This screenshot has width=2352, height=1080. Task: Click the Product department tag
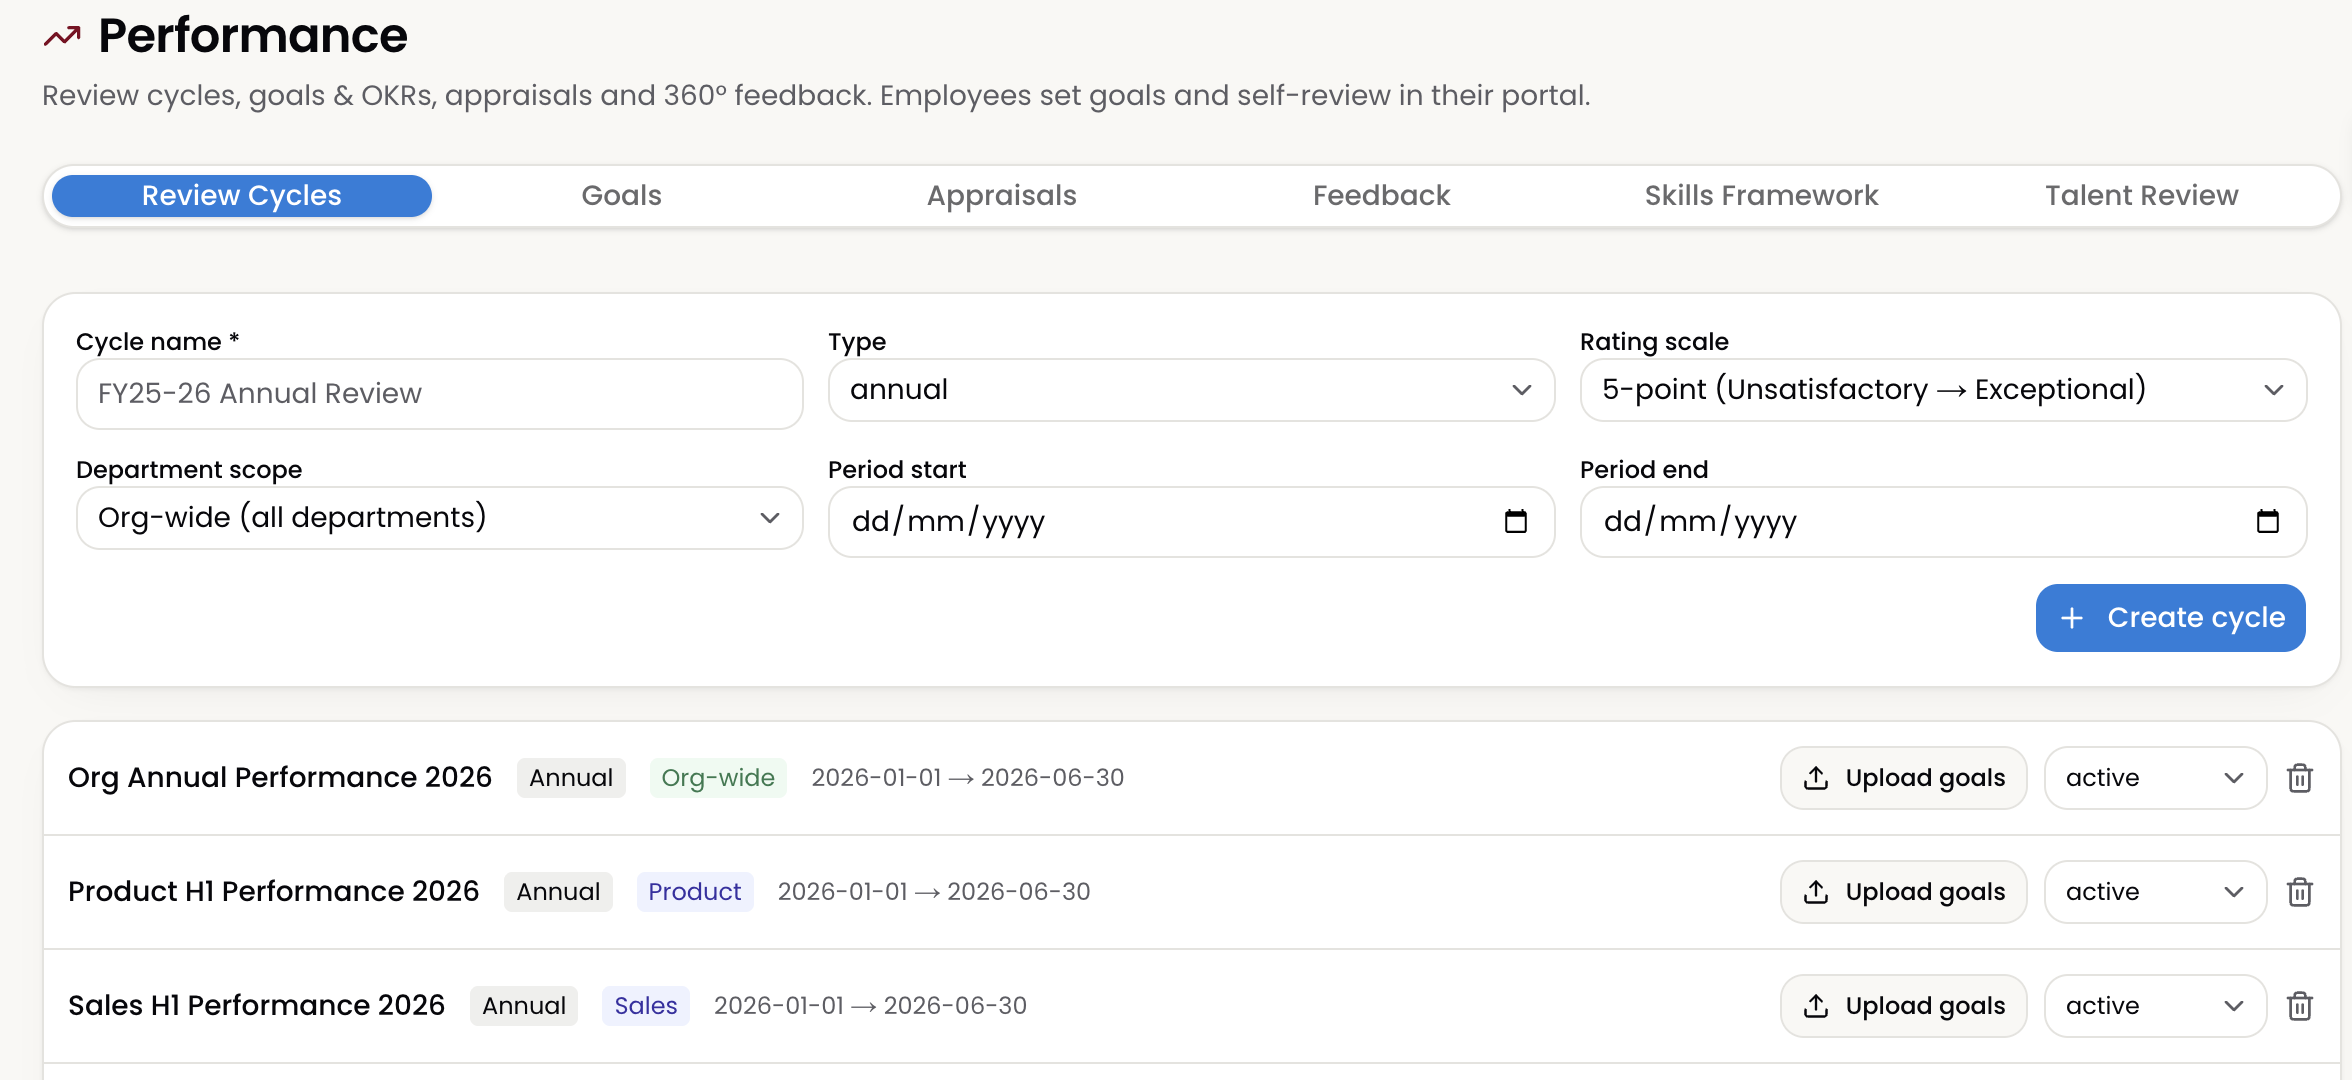[695, 892]
